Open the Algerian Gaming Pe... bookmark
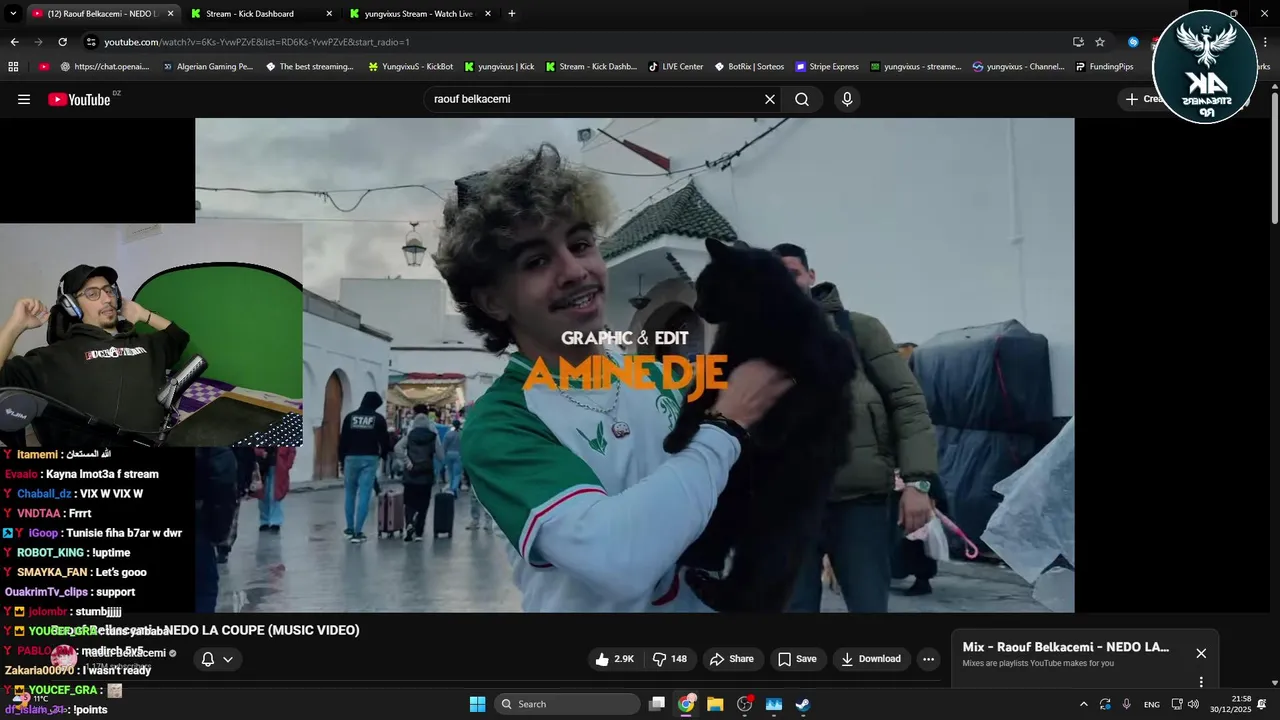 click(x=208, y=67)
